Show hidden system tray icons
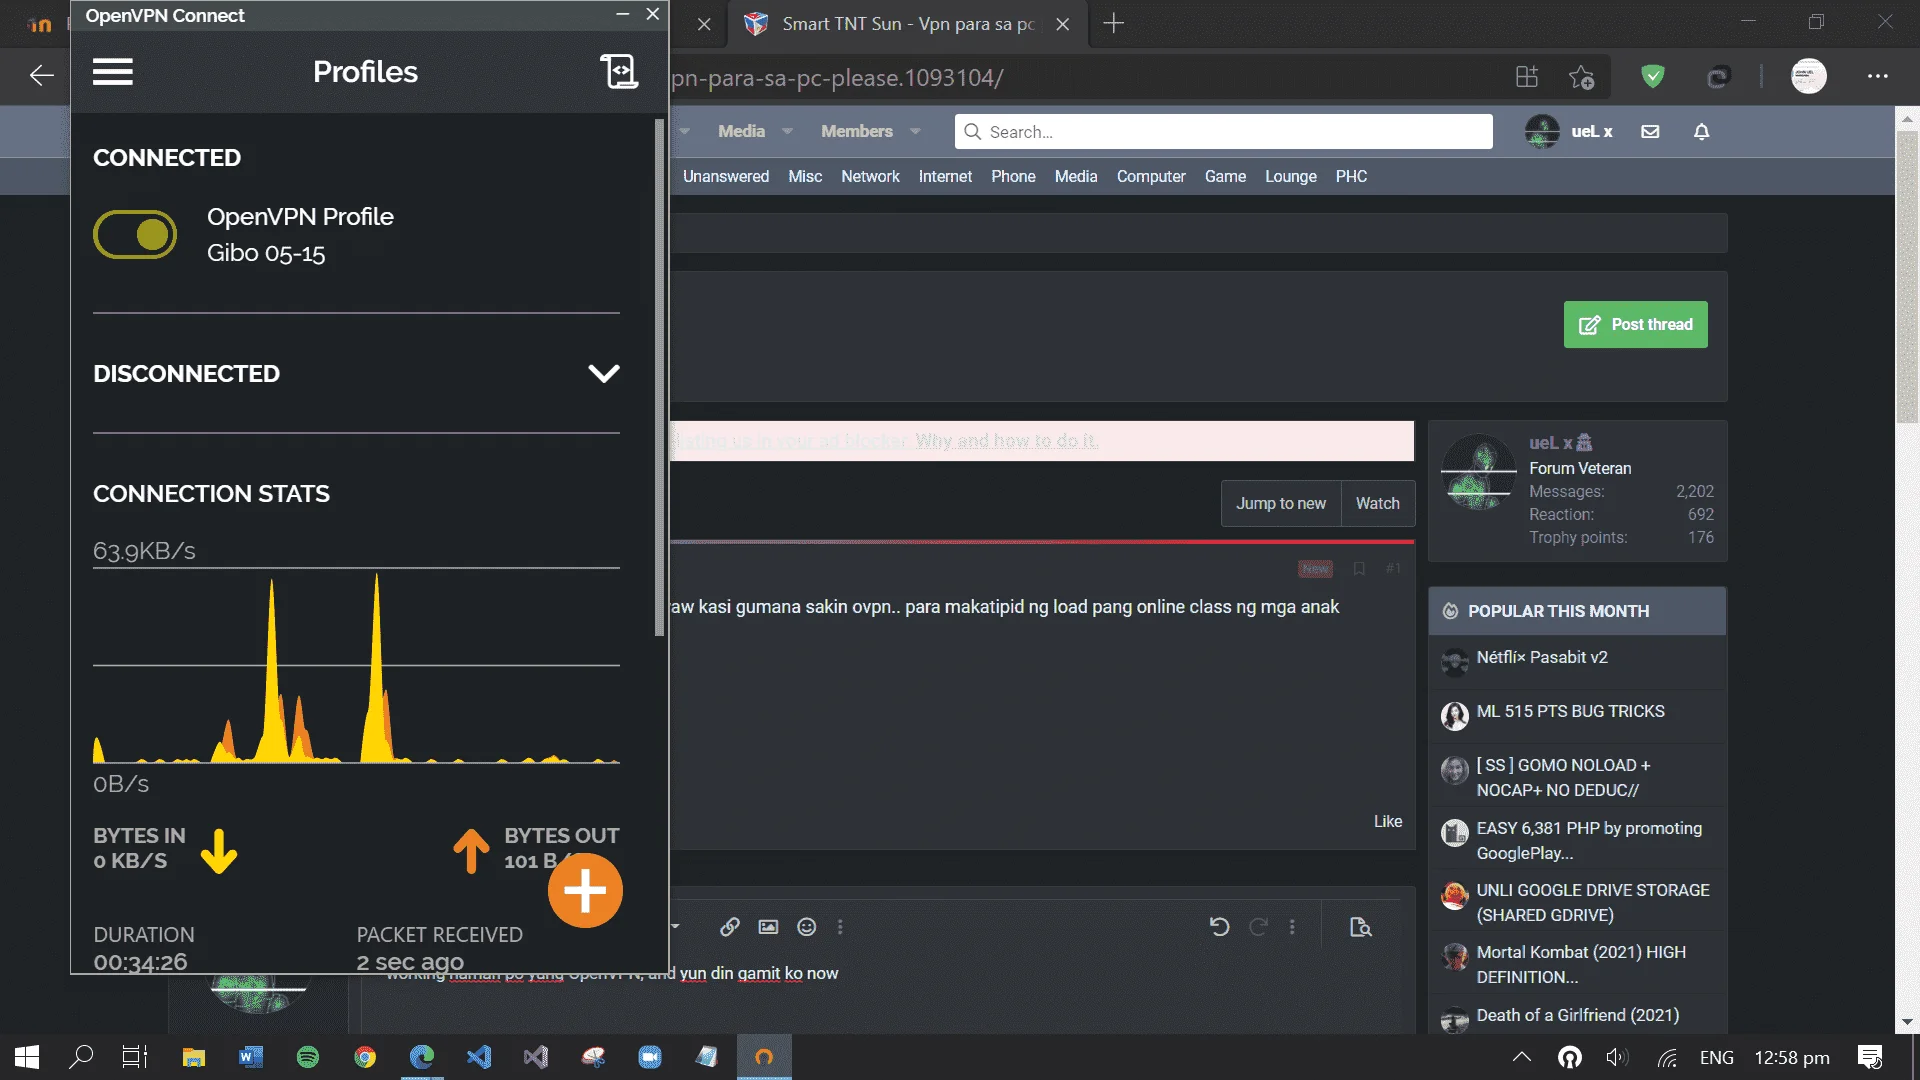1920x1080 pixels. tap(1521, 1057)
